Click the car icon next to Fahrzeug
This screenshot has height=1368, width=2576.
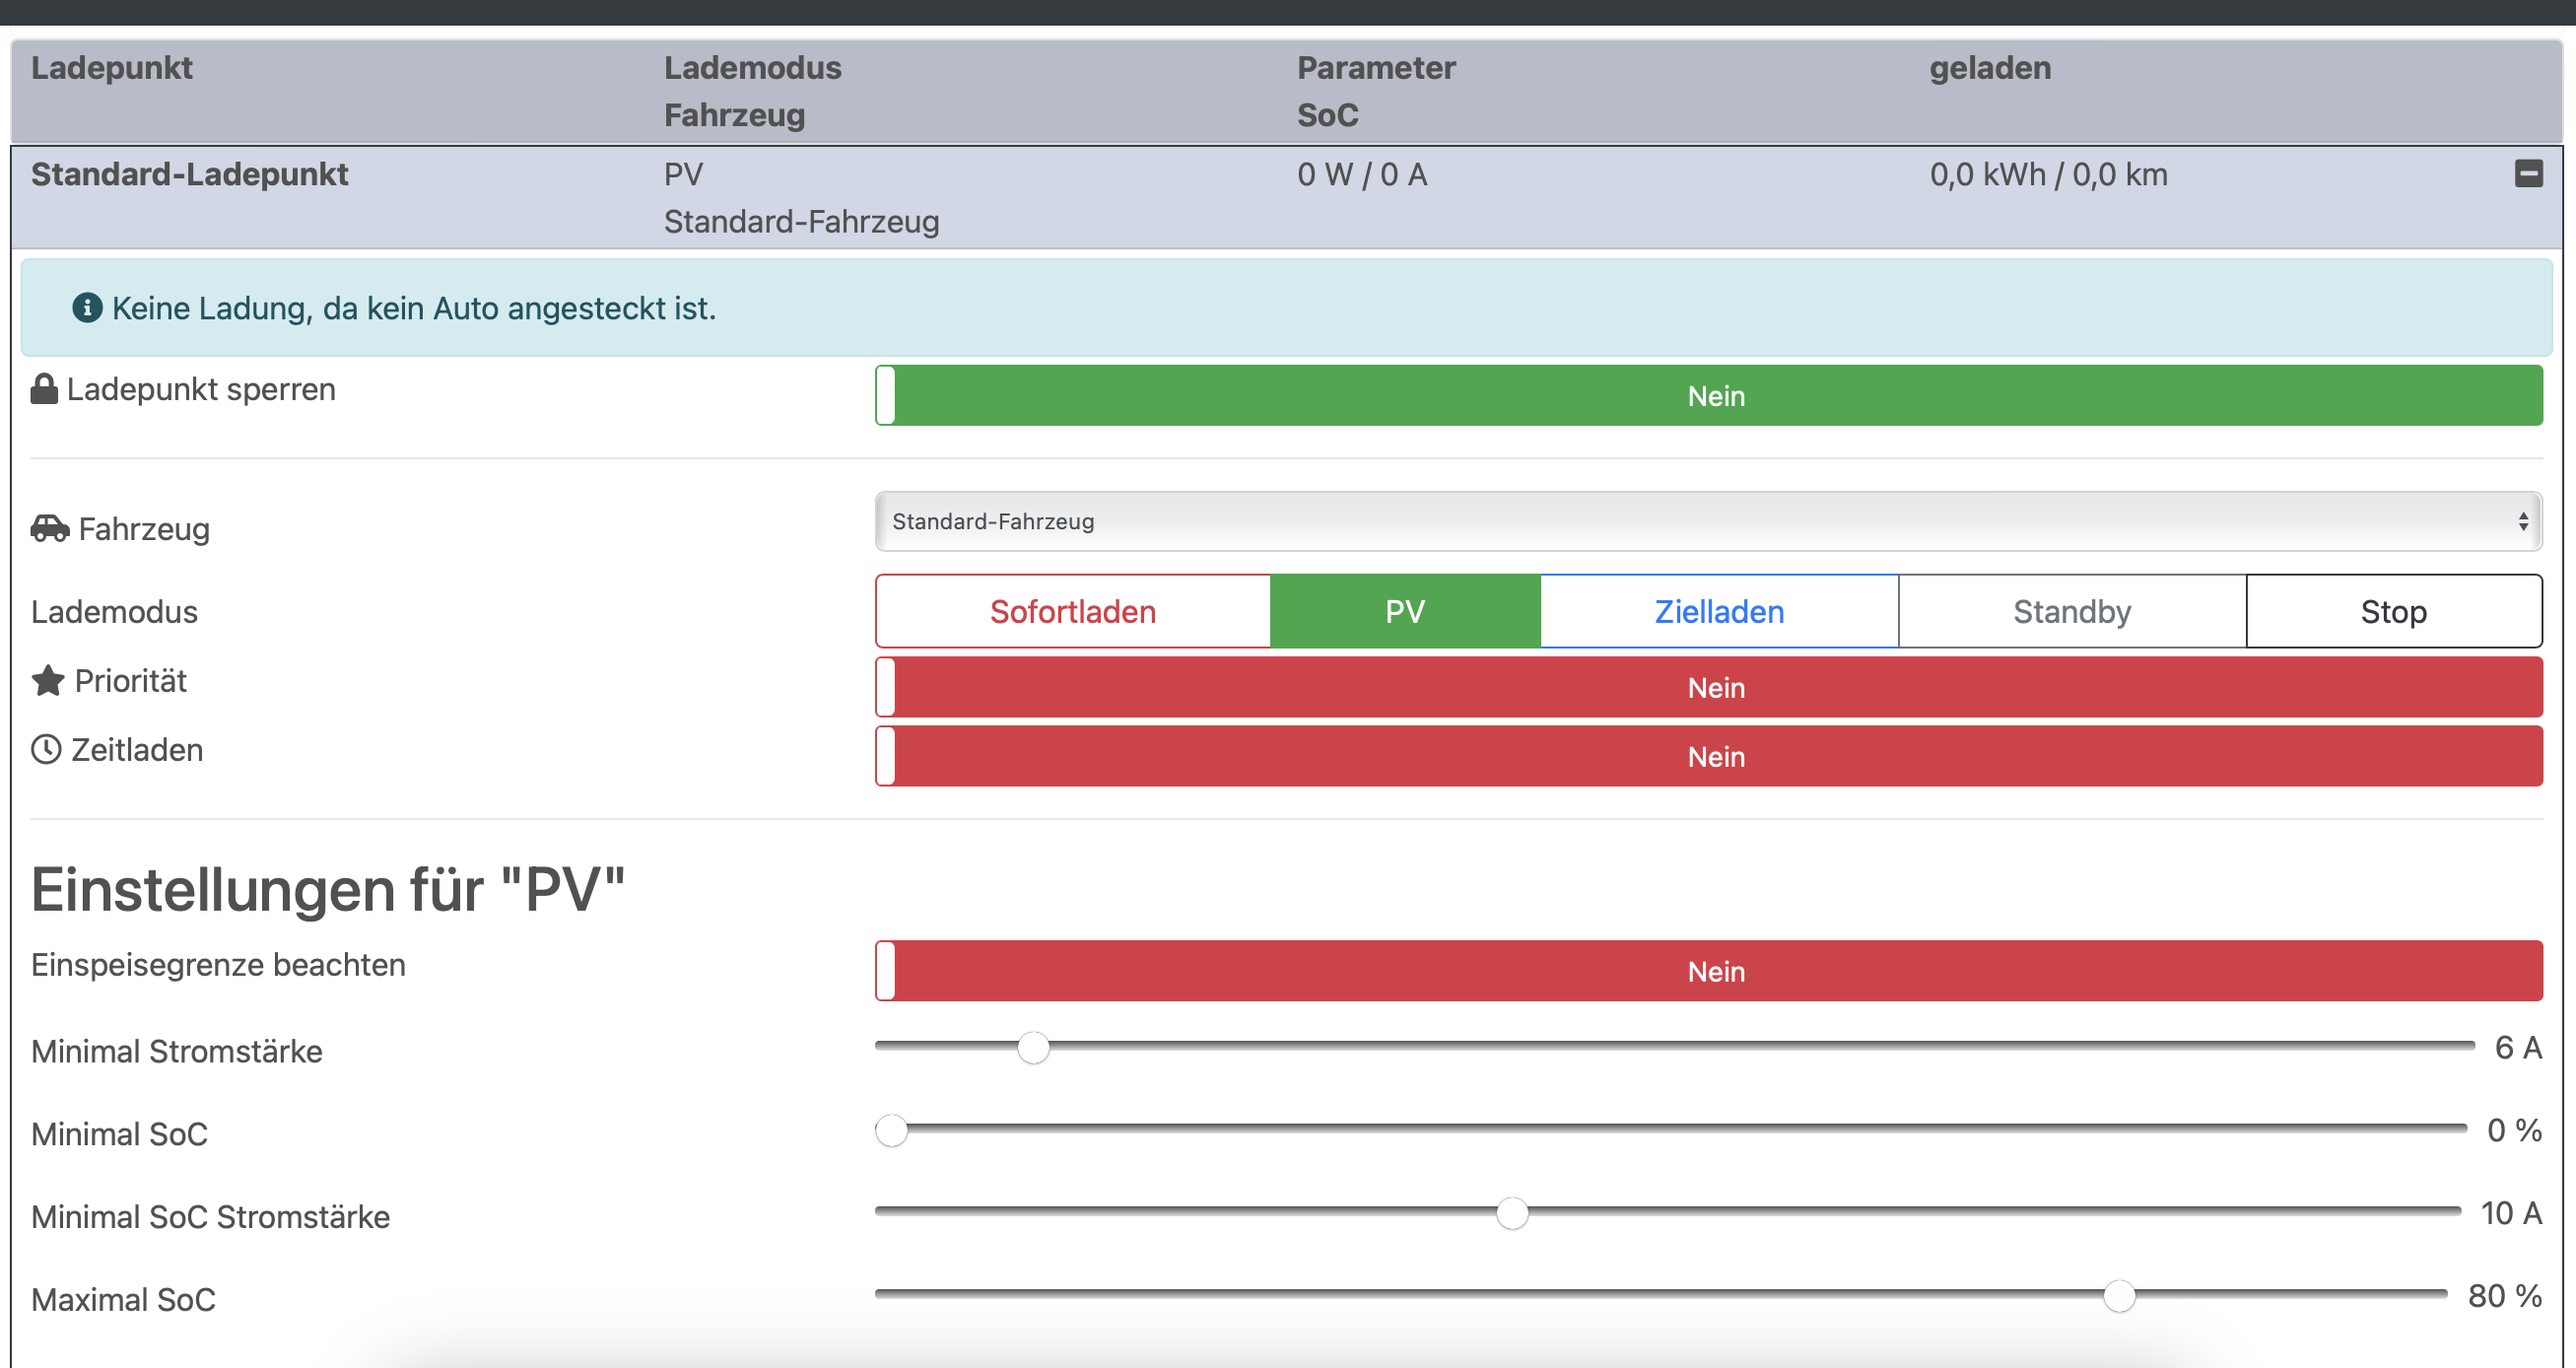coord(50,528)
